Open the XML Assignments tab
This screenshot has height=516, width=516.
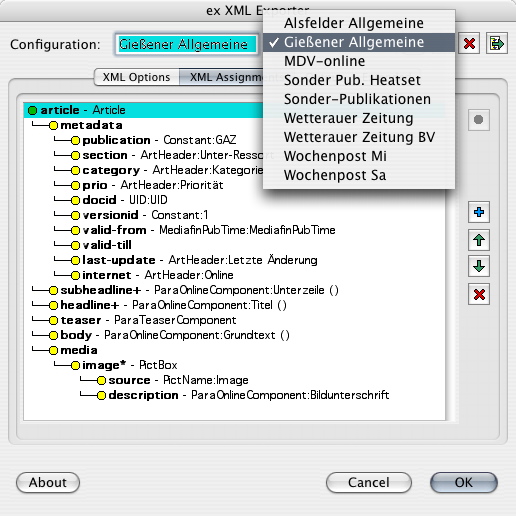(x=222, y=77)
